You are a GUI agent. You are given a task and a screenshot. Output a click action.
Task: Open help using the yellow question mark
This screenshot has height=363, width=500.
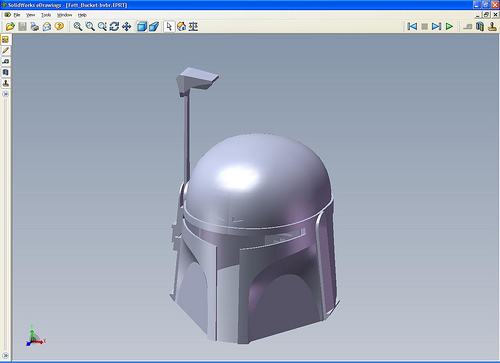pyautogui.click(x=59, y=26)
